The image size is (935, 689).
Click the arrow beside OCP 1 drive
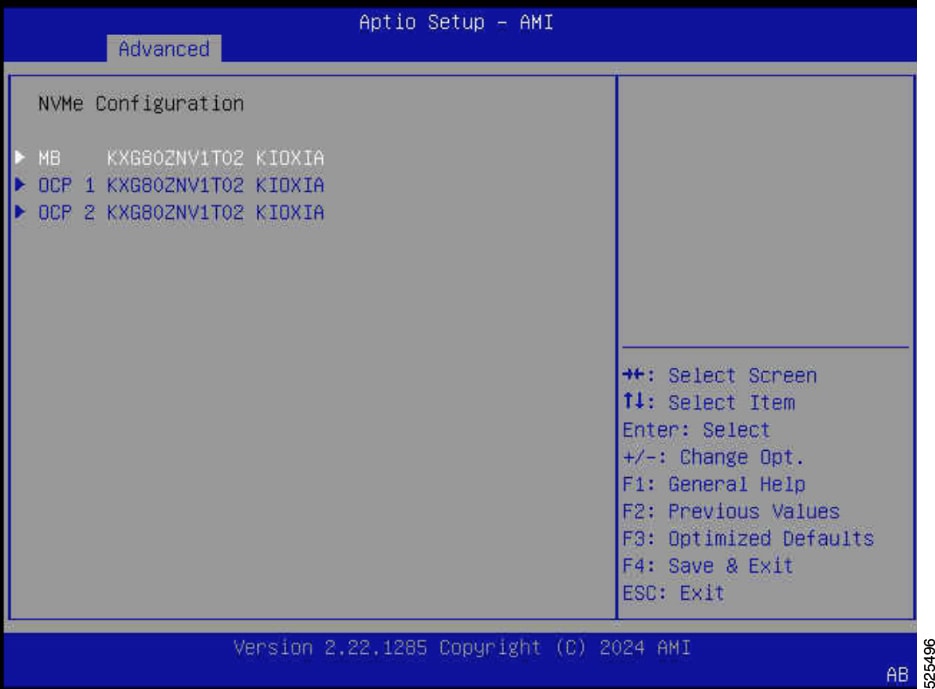[x=20, y=184]
